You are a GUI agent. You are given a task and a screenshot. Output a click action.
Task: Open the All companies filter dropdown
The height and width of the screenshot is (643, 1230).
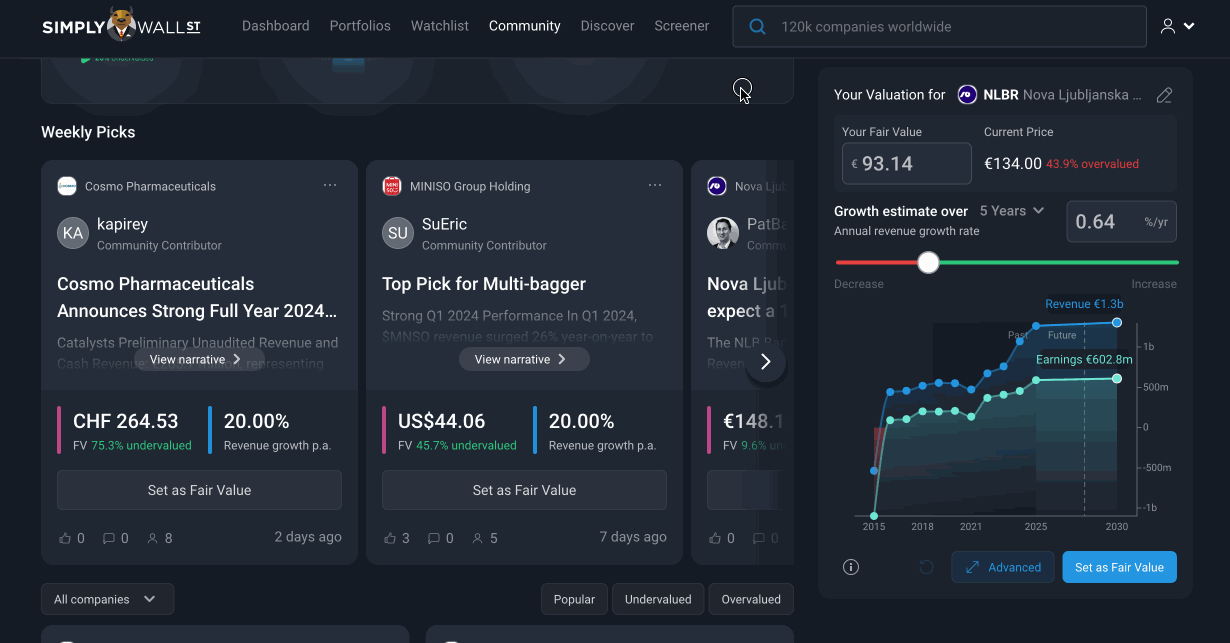pos(107,599)
